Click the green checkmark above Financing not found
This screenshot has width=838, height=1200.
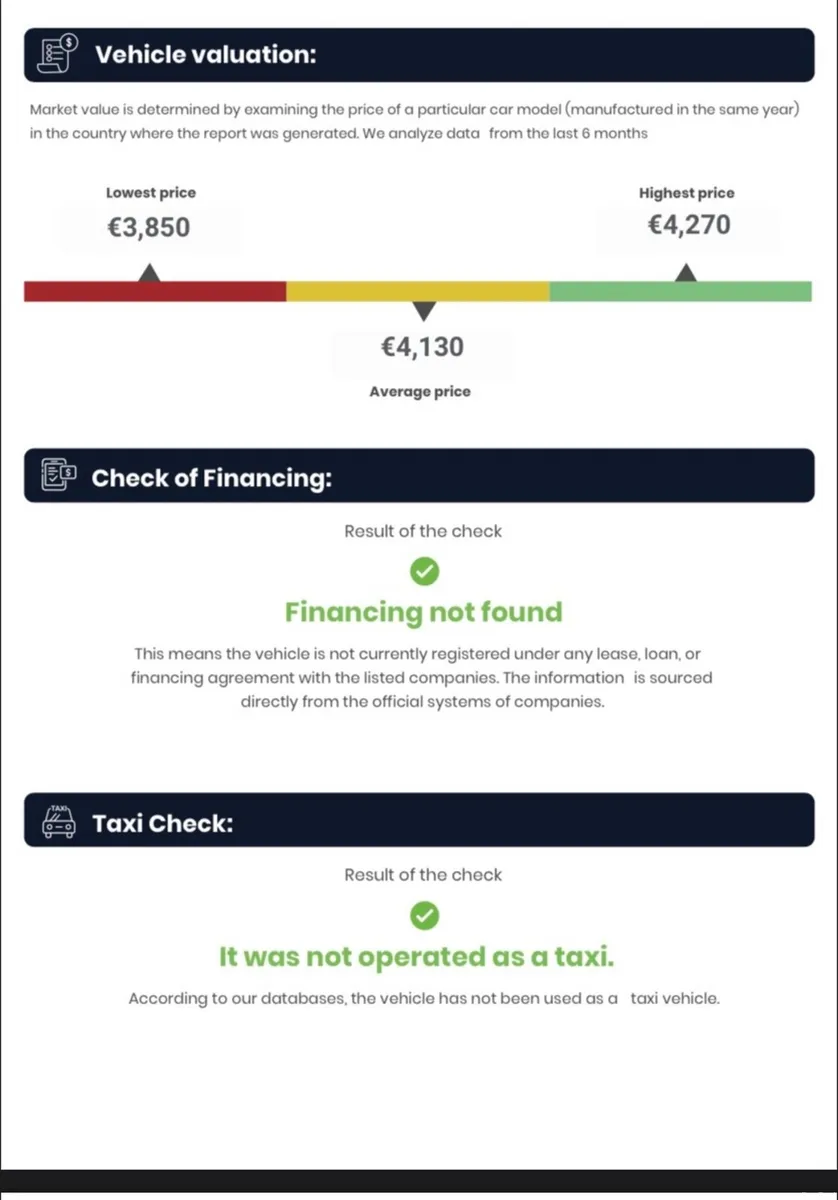click(424, 571)
